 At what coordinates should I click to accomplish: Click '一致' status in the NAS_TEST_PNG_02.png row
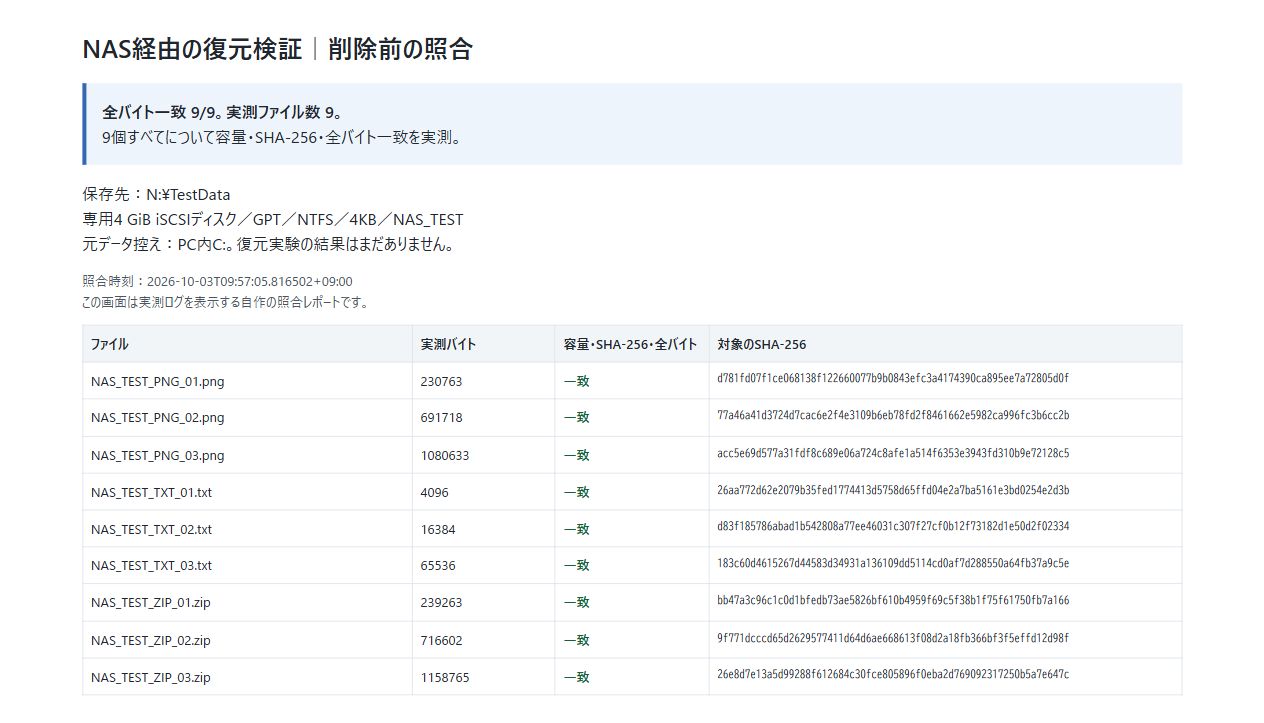pyautogui.click(x=577, y=418)
